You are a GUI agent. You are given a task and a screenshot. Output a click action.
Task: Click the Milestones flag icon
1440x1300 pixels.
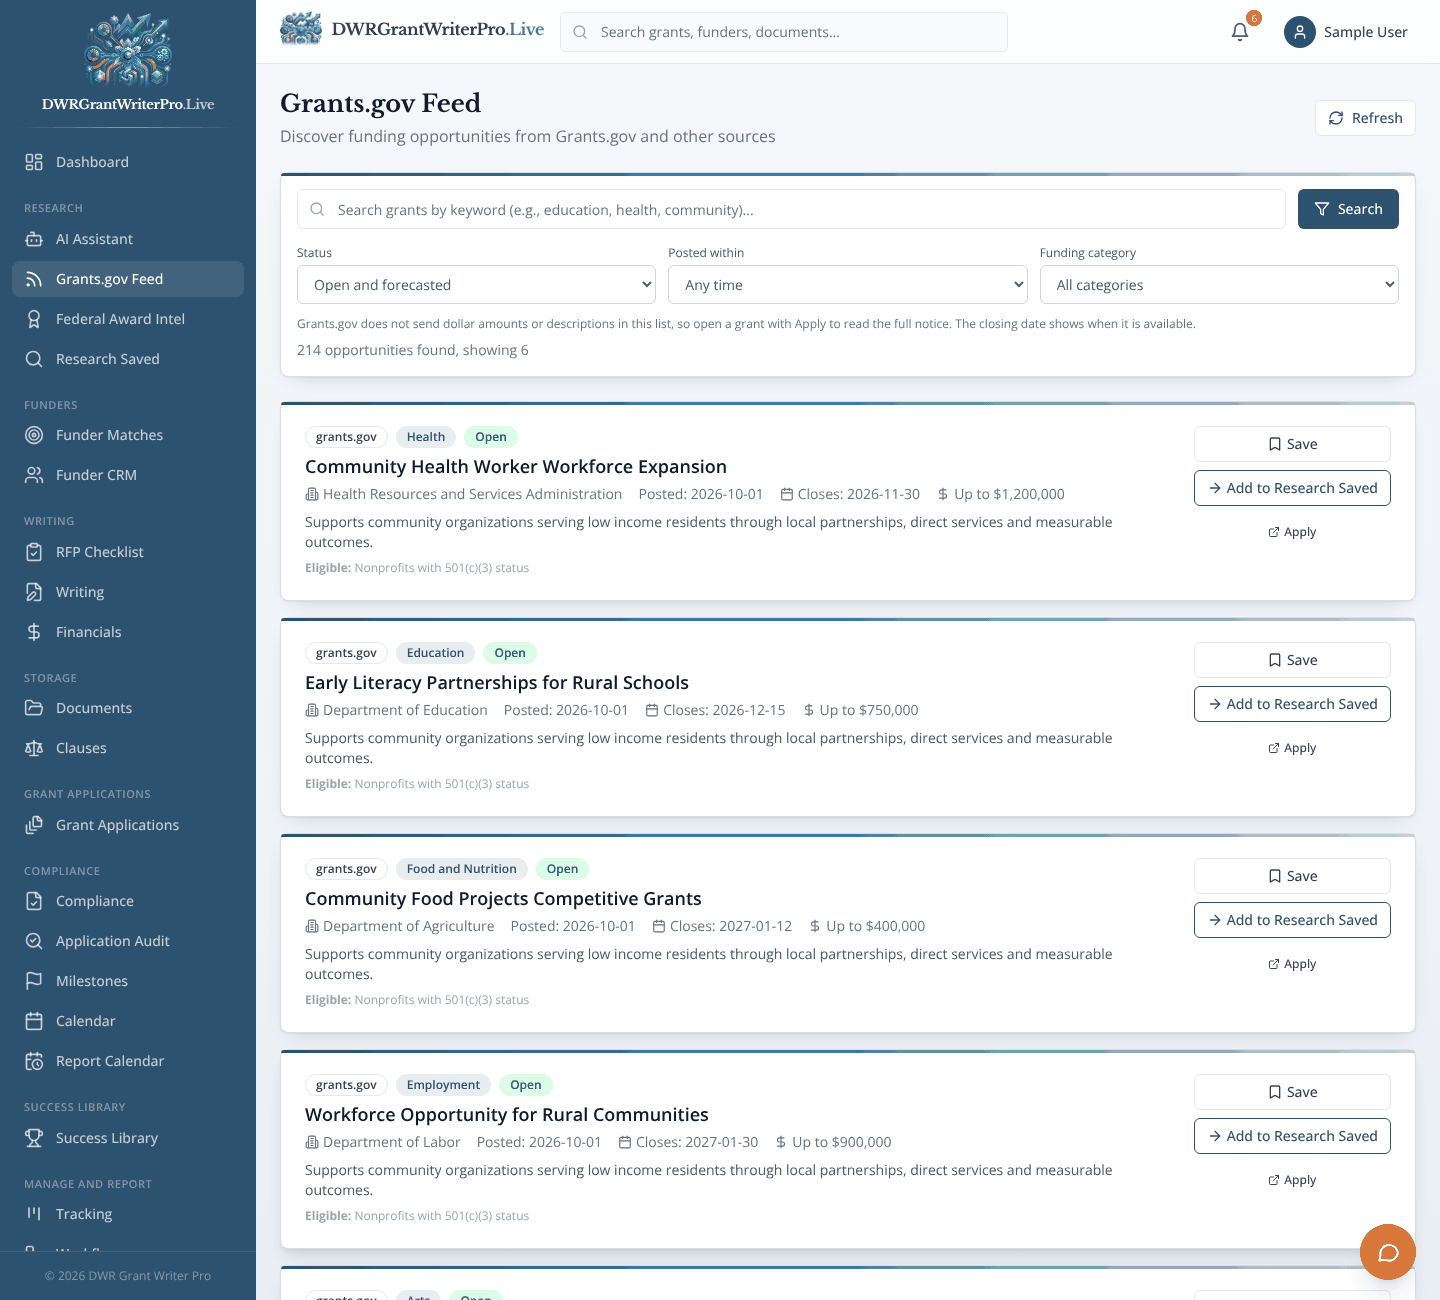coord(34,981)
